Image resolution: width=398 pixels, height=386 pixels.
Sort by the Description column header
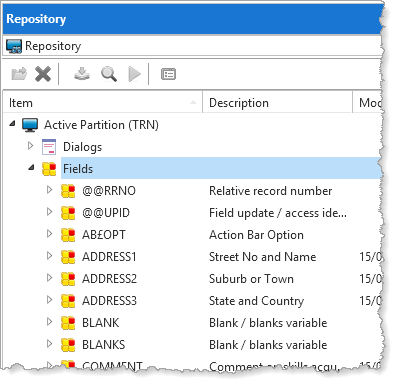(x=277, y=103)
